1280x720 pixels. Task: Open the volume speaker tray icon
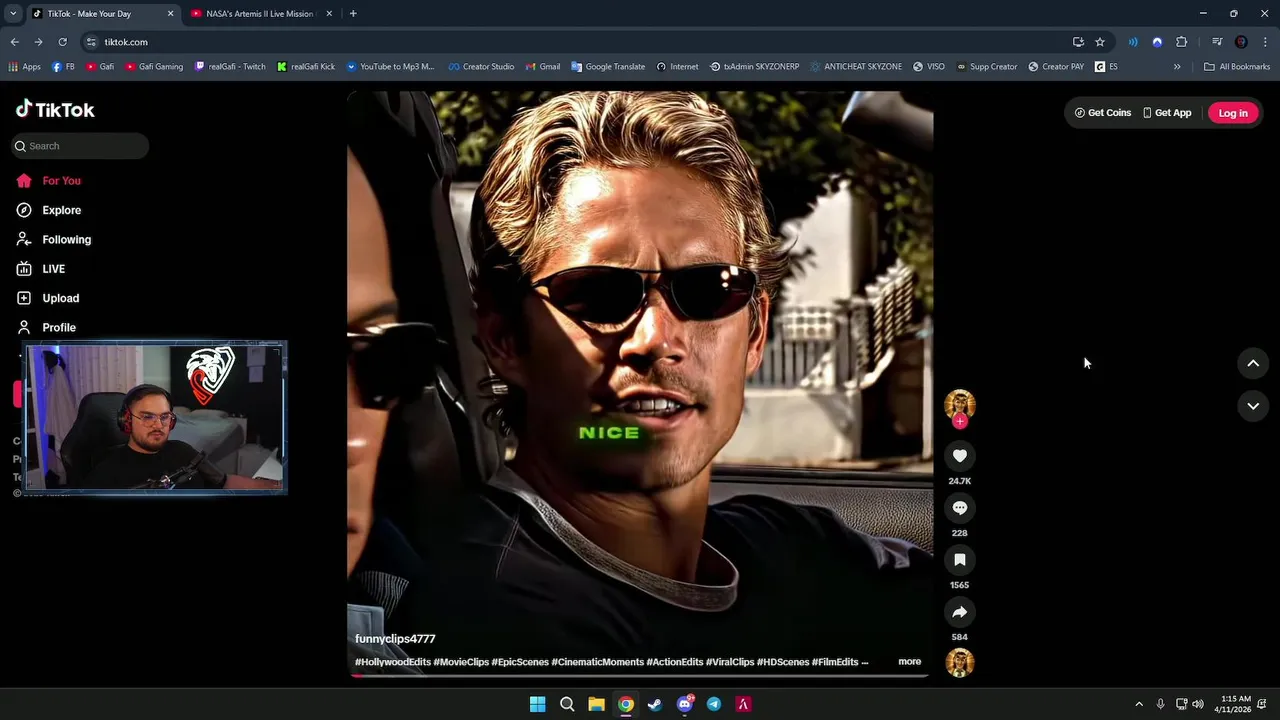pos(1198,704)
